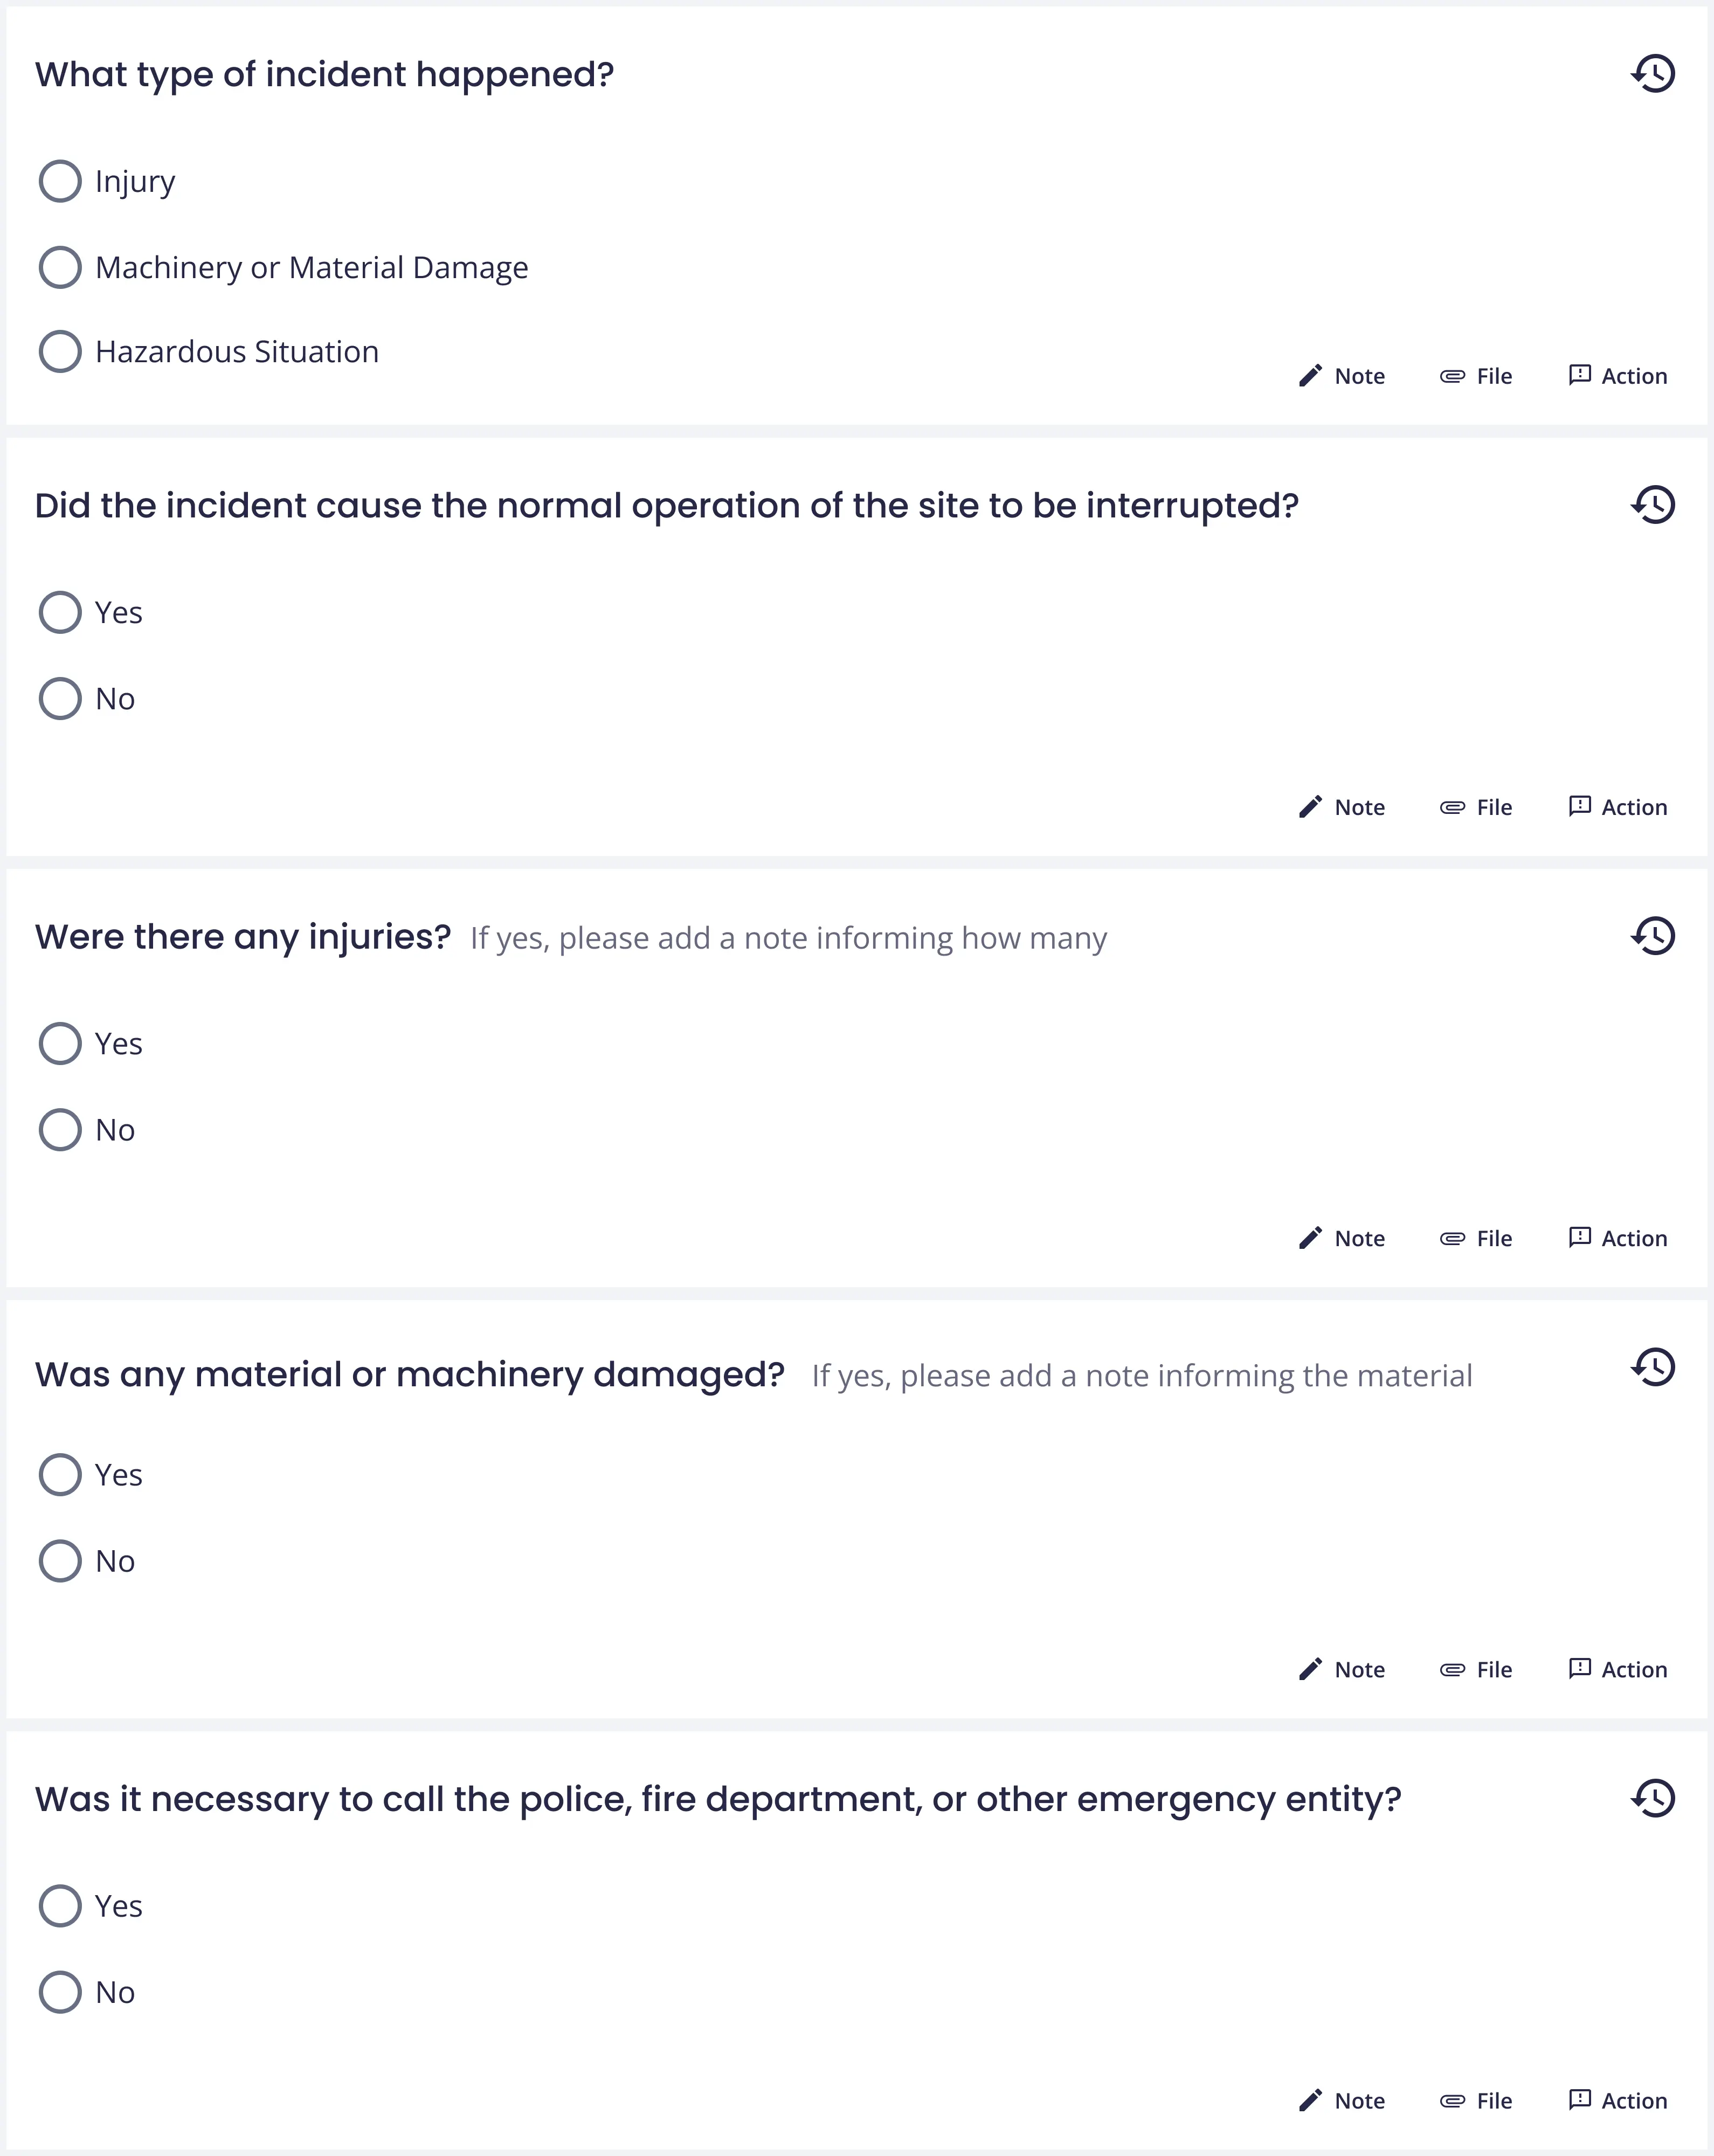Select the Injury incident type

(x=60, y=181)
